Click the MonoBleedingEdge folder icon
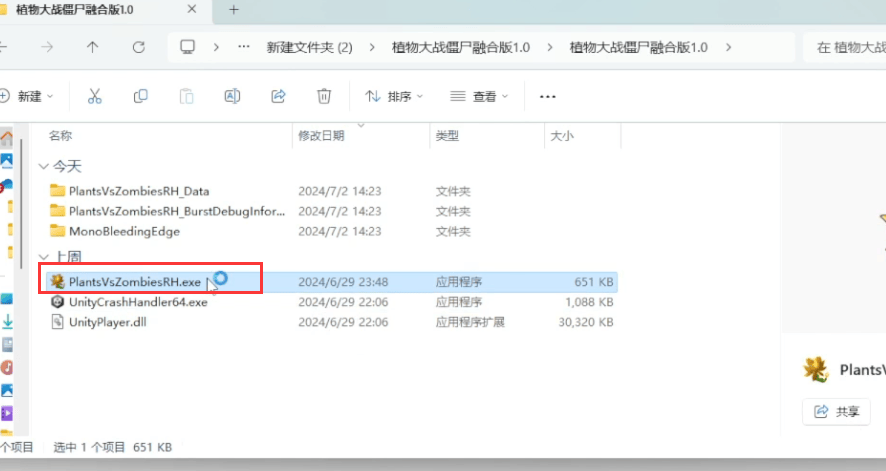Screen dimensions: 886x471 tap(58, 231)
